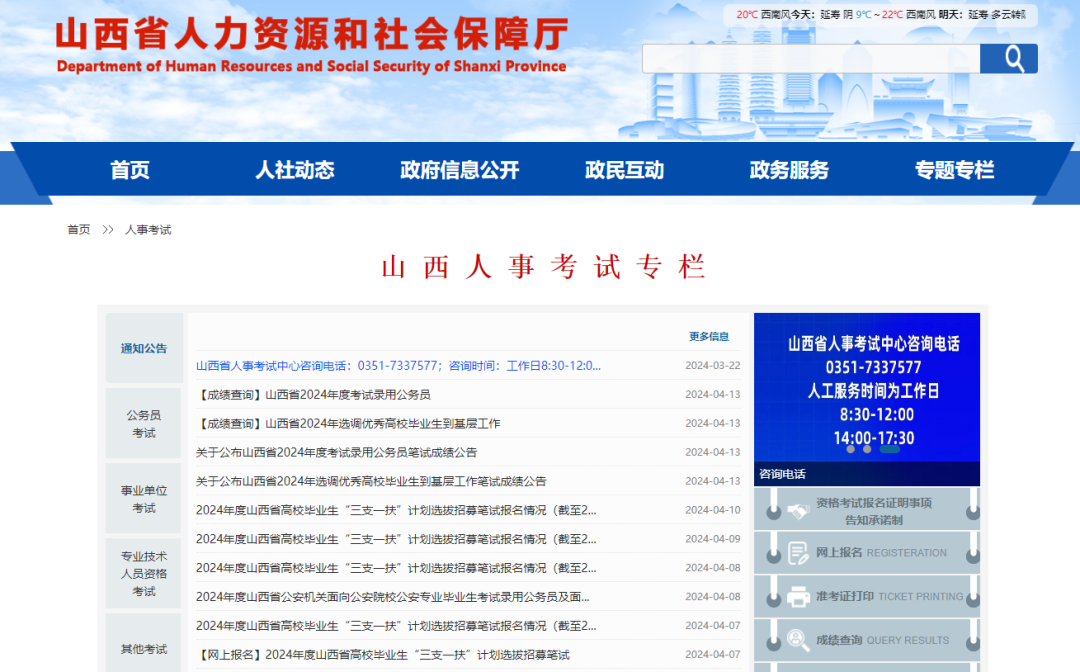The image size is (1080, 672).
Task: Click the 更多信息 link
Action: point(708,337)
